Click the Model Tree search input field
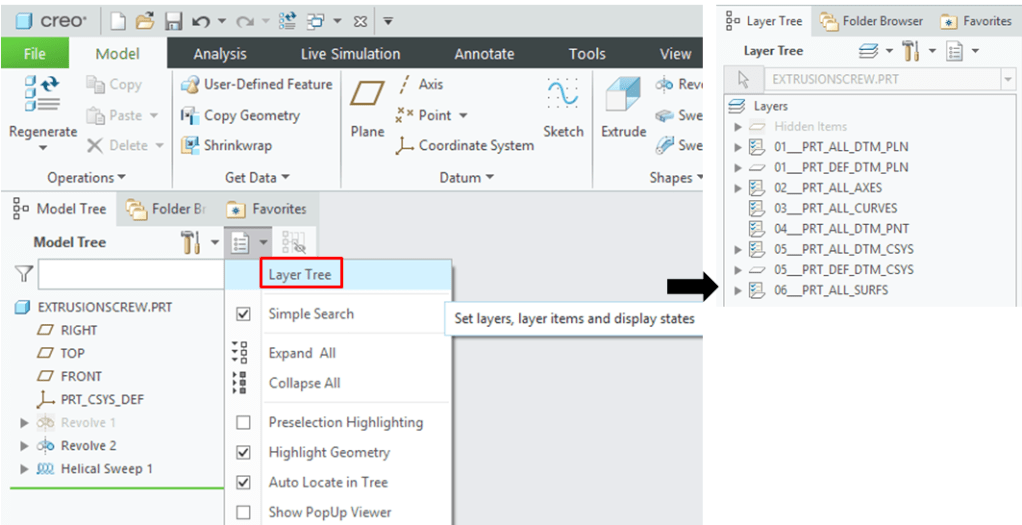Viewport: 1022px width, 525px height. (x=130, y=274)
